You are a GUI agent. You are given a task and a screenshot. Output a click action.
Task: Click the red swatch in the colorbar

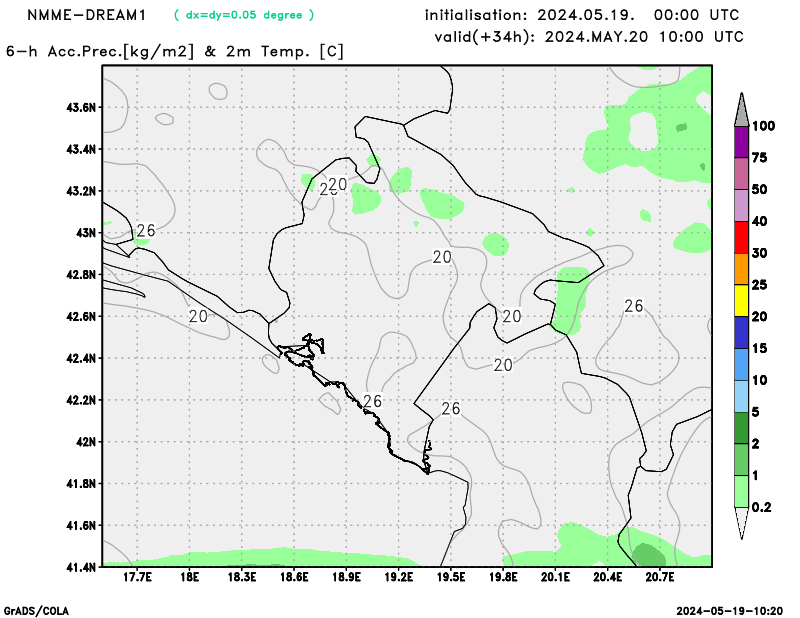coord(741,237)
